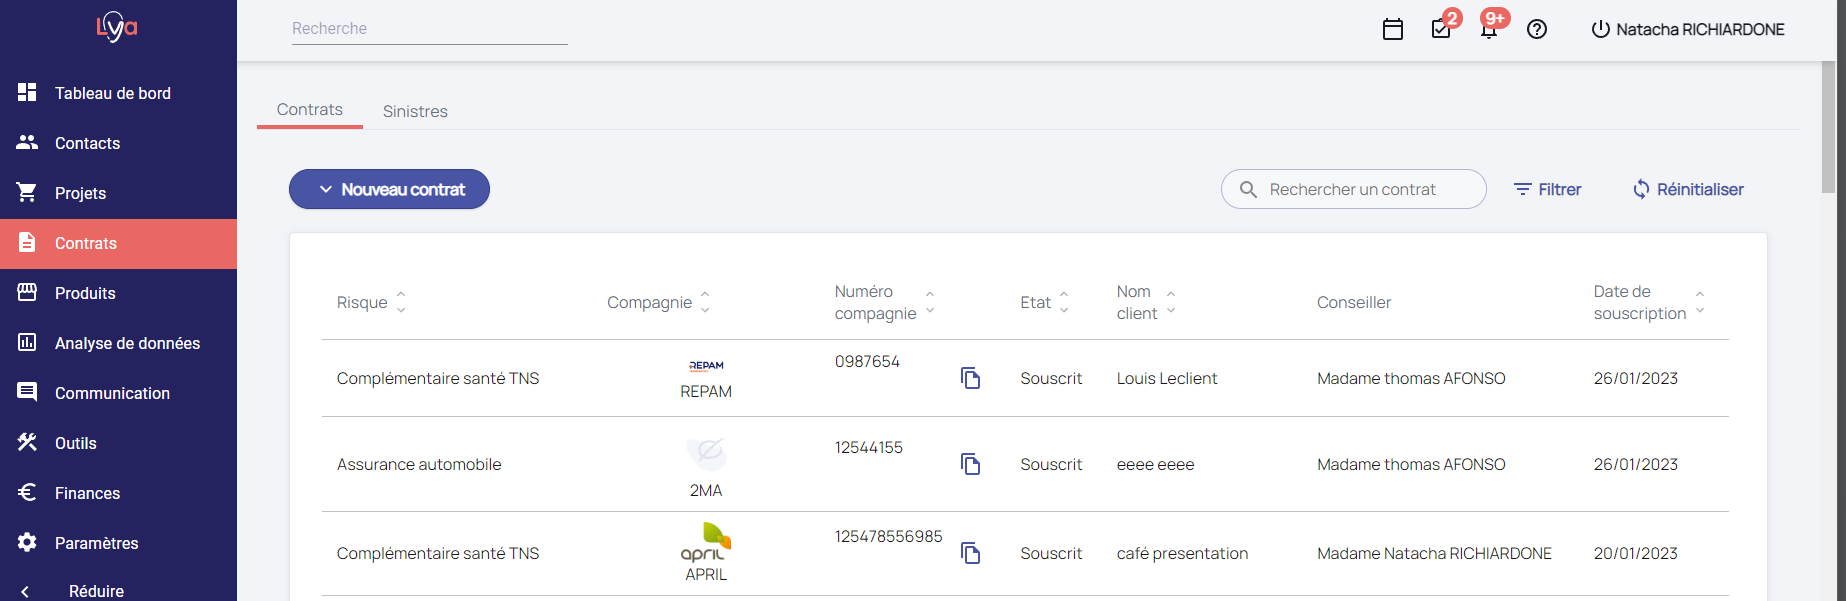Click the Réinitialiser button
This screenshot has height=601, width=1846.
[1688, 189]
